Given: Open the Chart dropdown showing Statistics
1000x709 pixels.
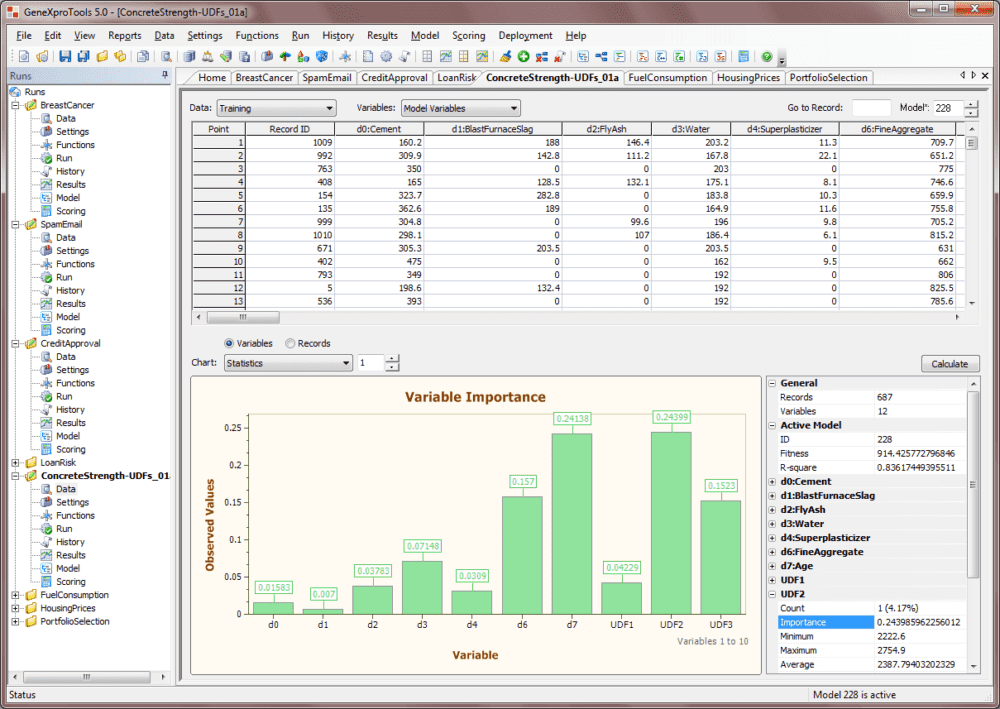Looking at the screenshot, I should point(288,363).
